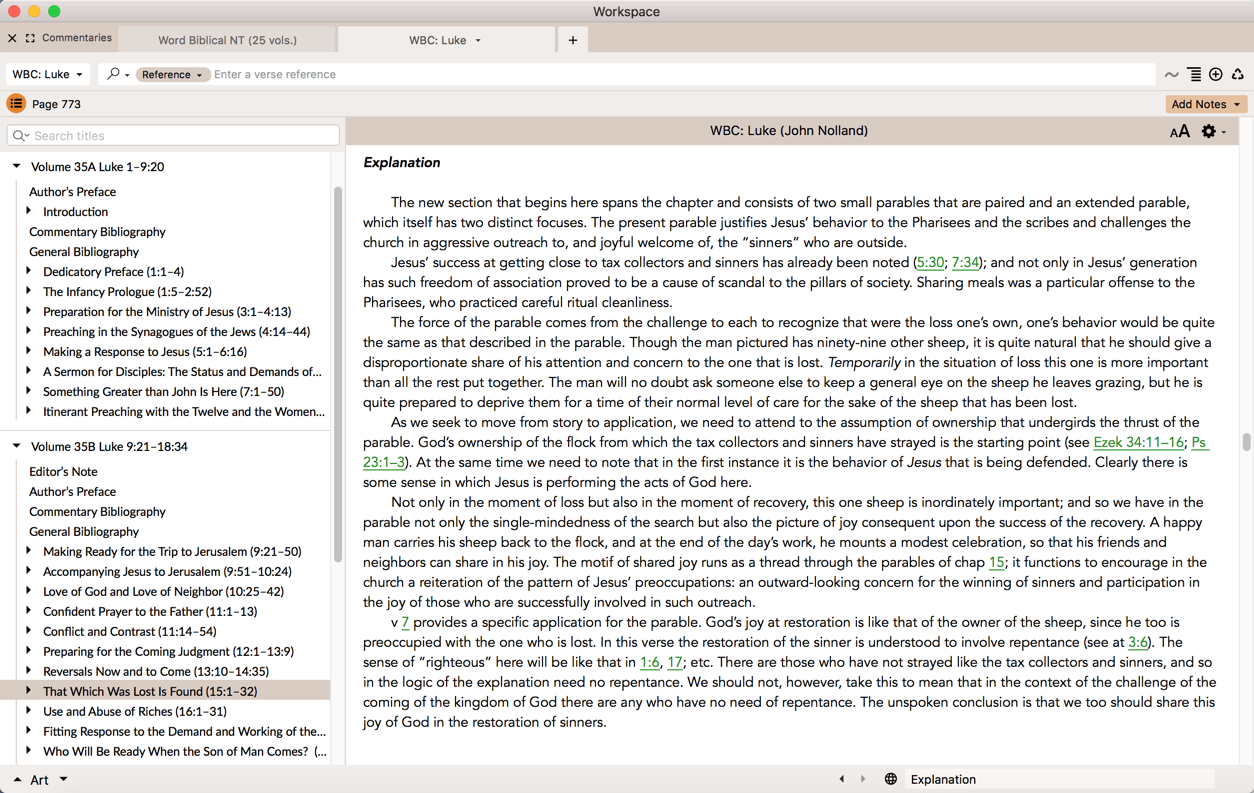The image size is (1254, 793).
Task: Open the Ezek 34:11–16 reference link
Action: [1138, 442]
